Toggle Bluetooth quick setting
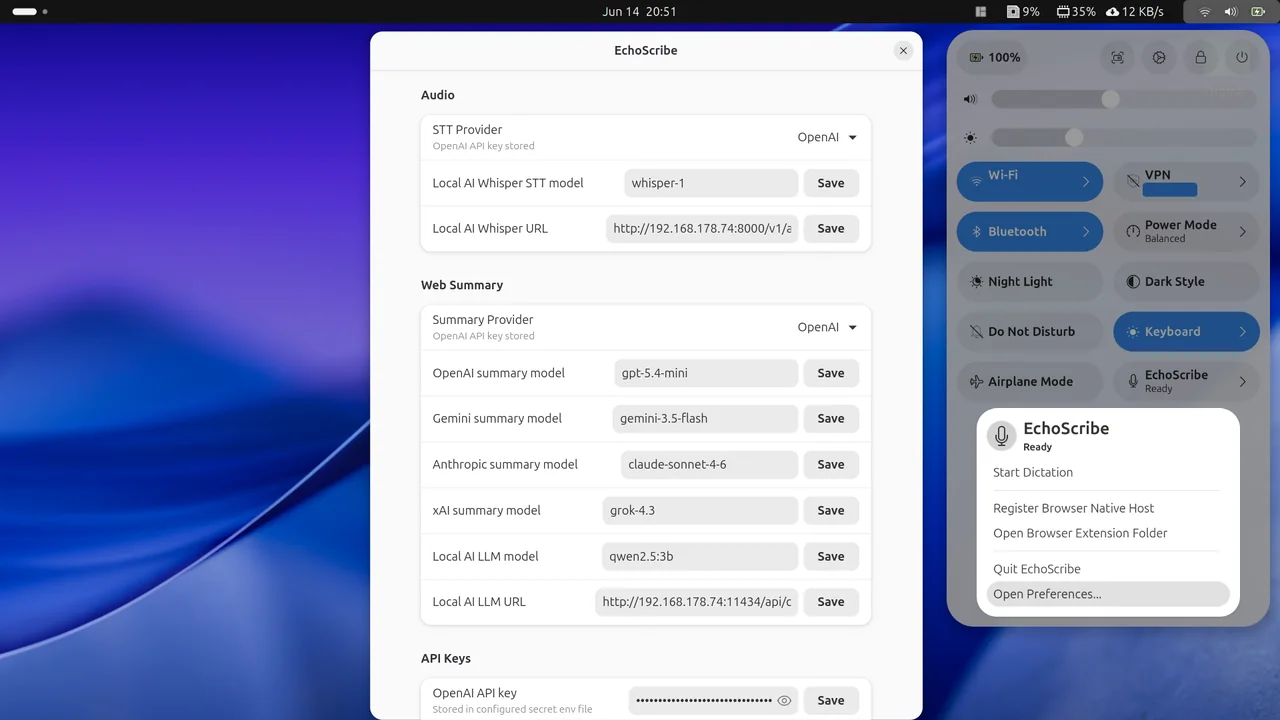Viewport: 1280px width, 720px height. pos(1013,231)
